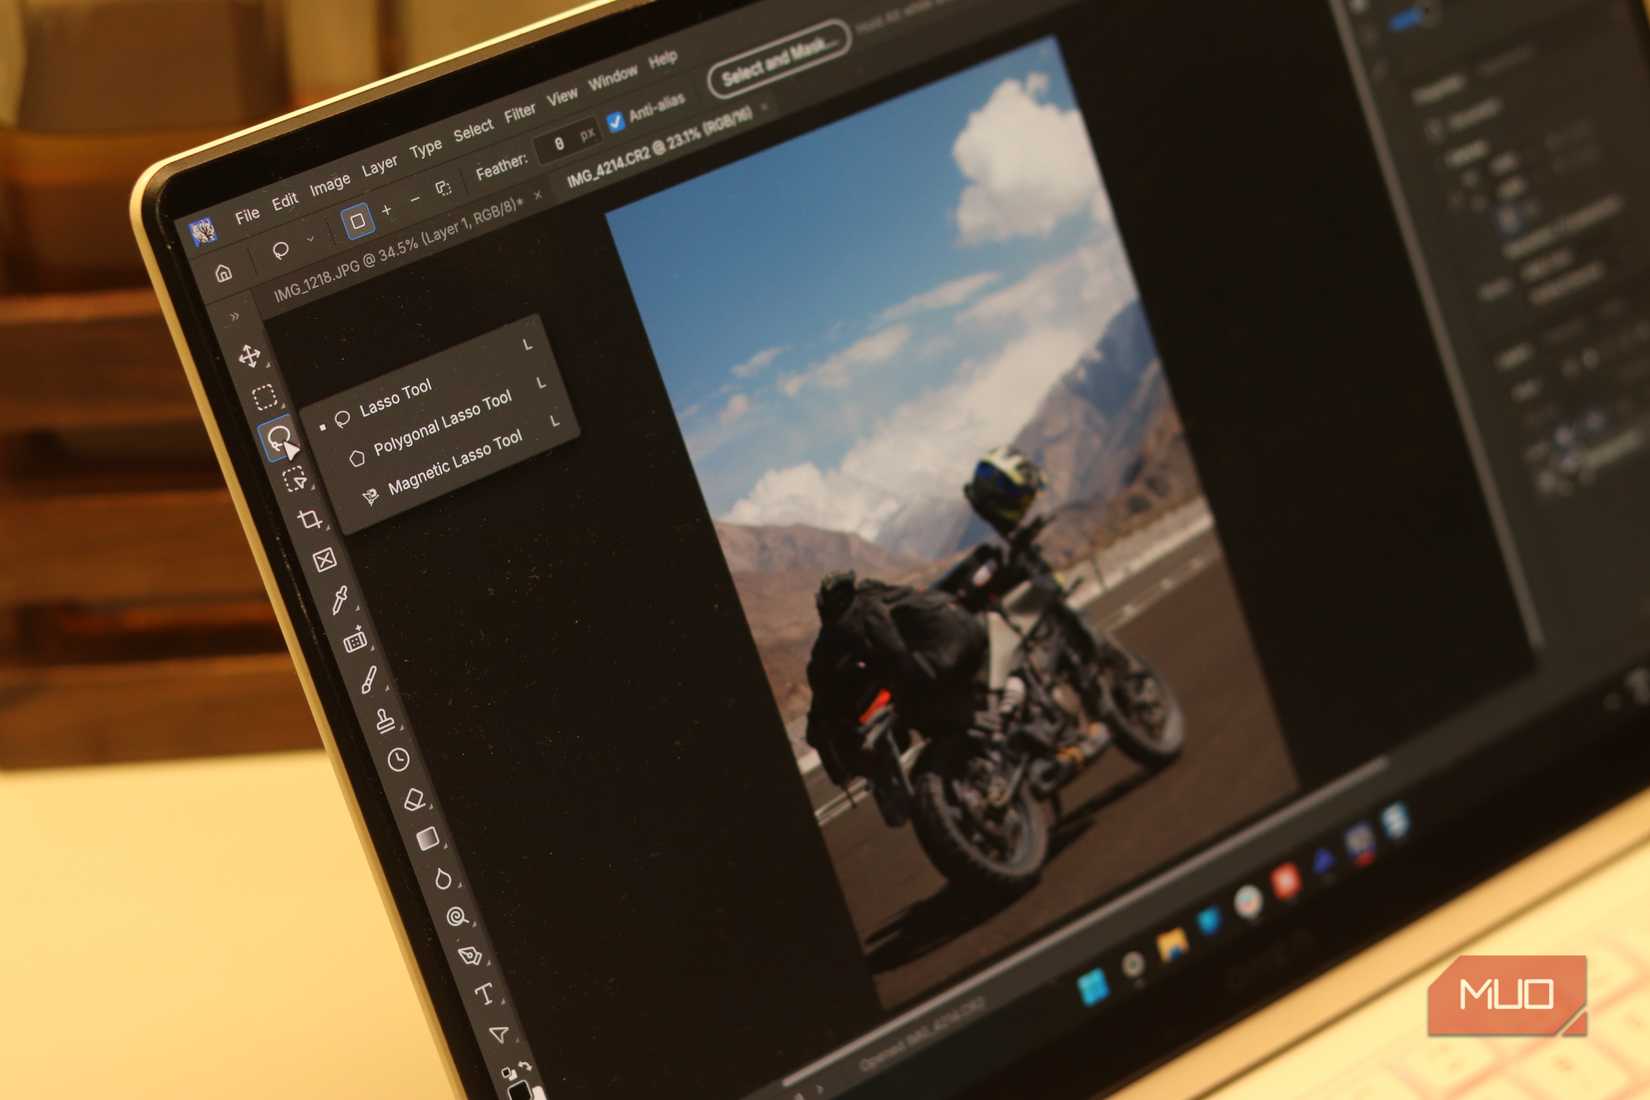Image resolution: width=1650 pixels, height=1100 pixels.
Task: Click the Select and Mask button
Action: (778, 60)
